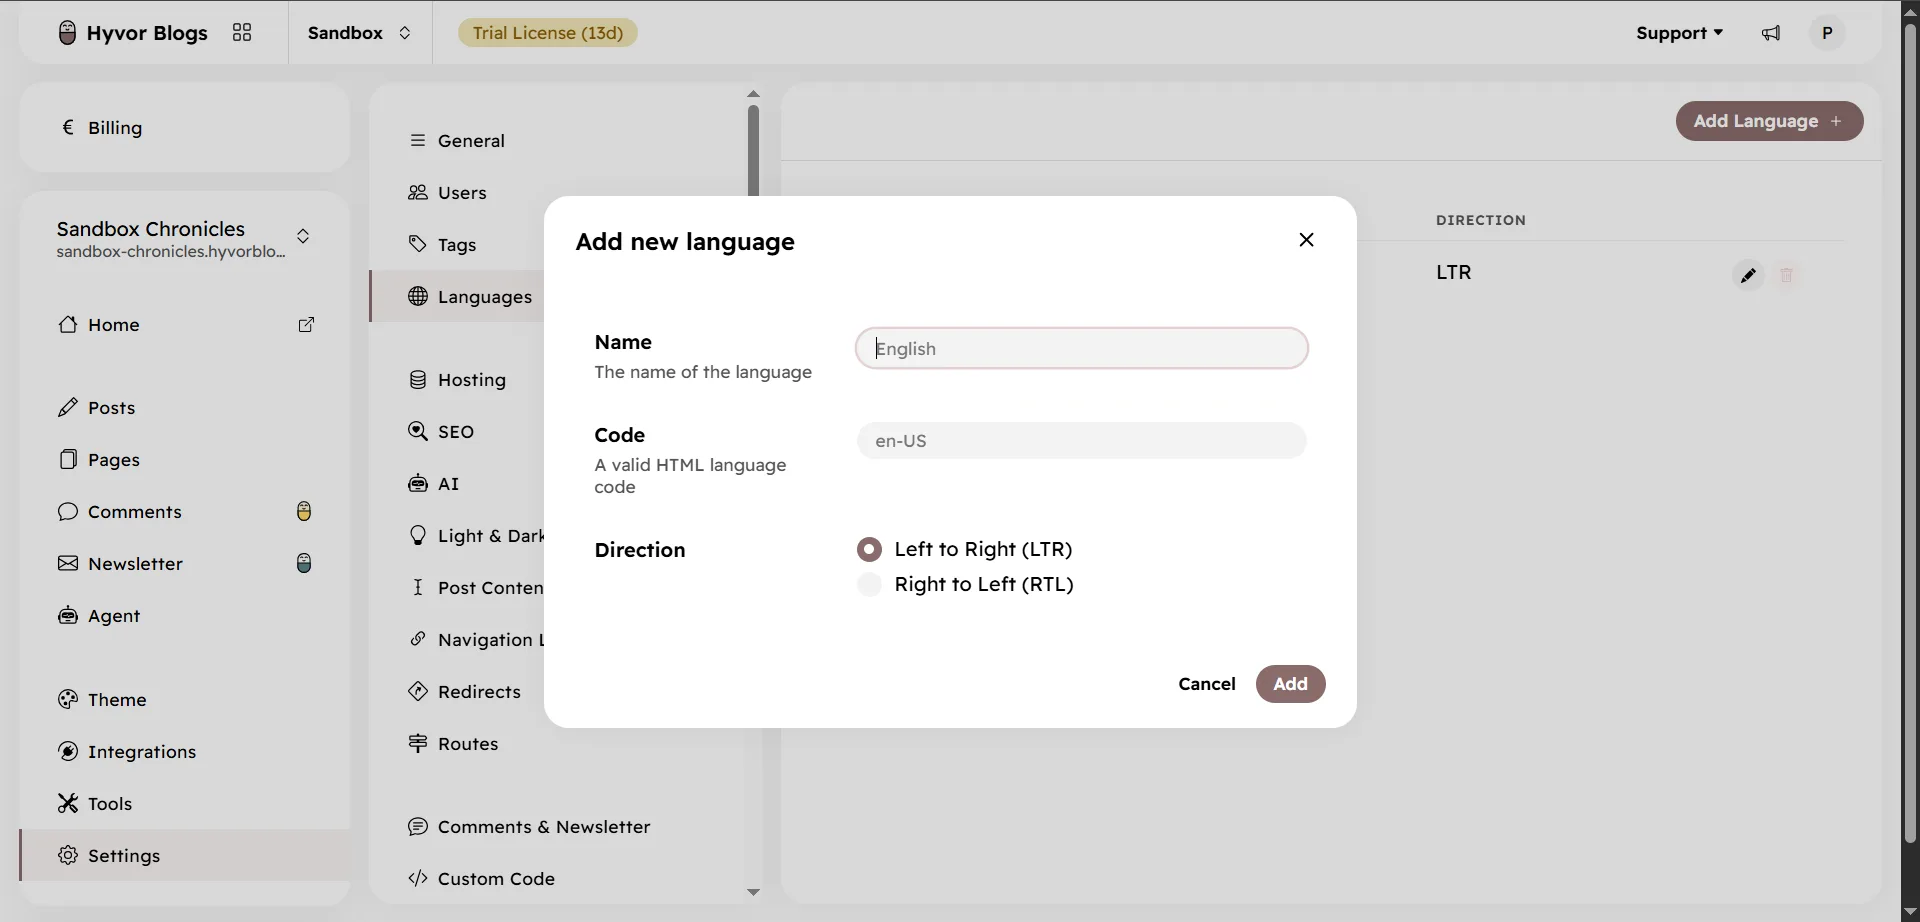This screenshot has width=1920, height=922.
Task: Open the apps grid icon beside Hyvor Blogs
Action: point(242,33)
